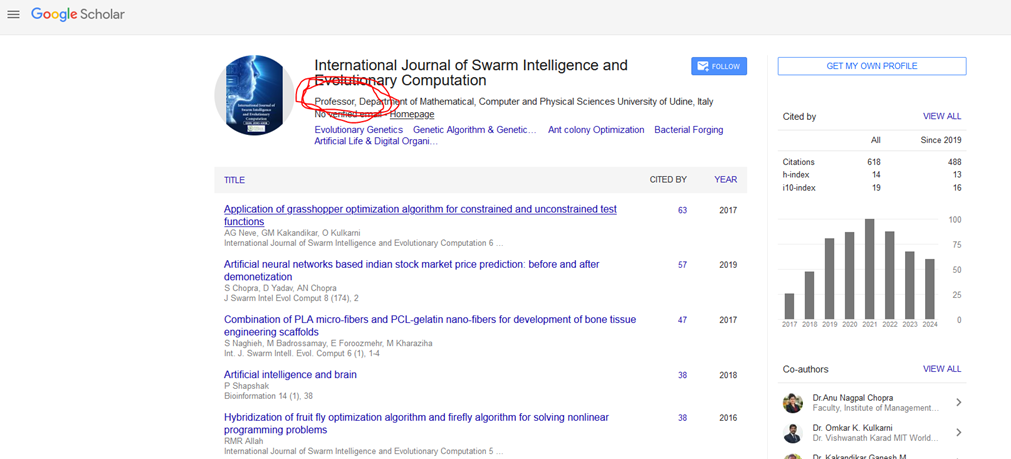1011x459 pixels.
Task: Click 38 citations for Artificial intelligence and brain
Action: click(x=682, y=375)
